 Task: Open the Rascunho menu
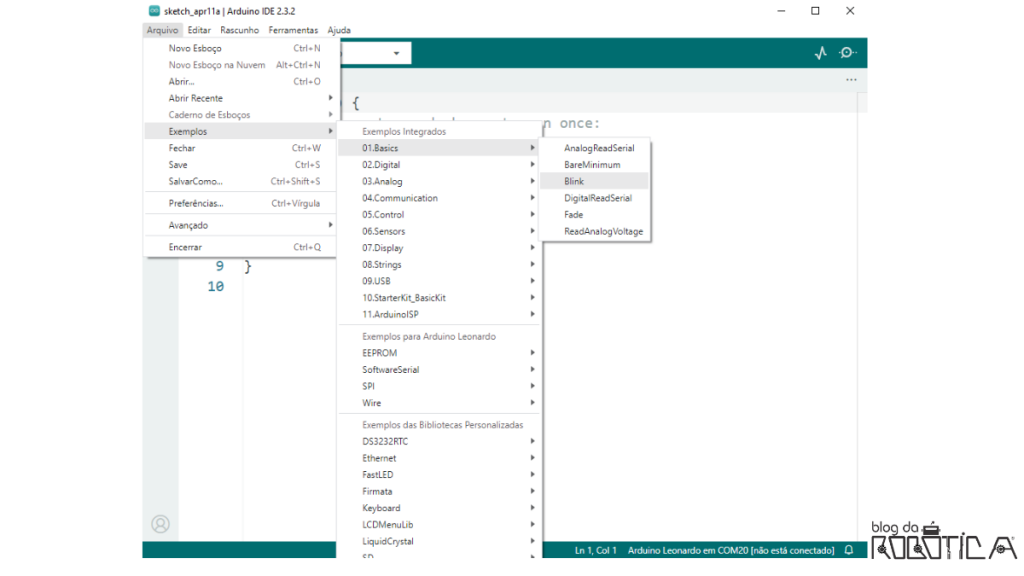coord(239,30)
